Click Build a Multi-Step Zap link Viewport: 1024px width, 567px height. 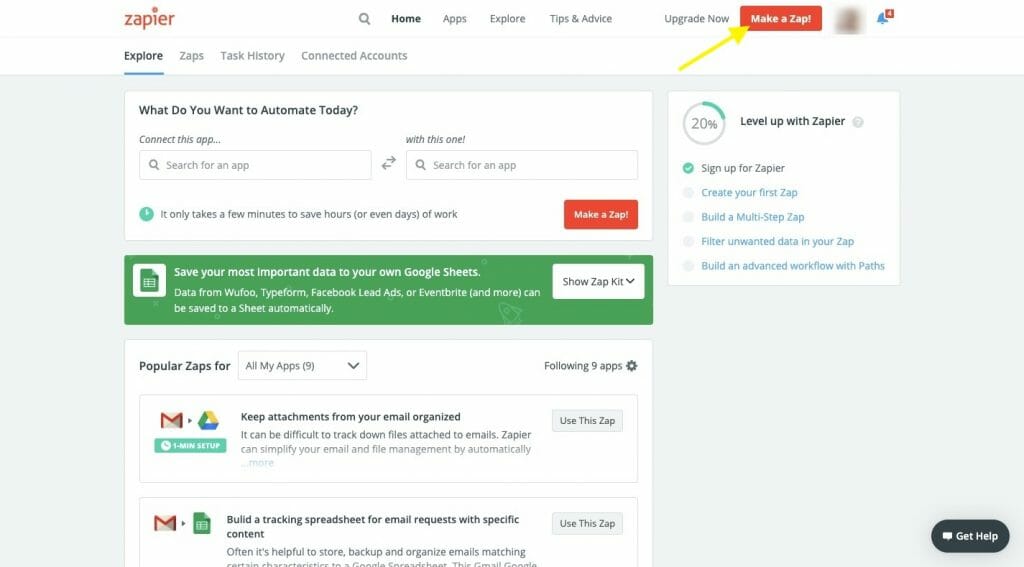752,217
